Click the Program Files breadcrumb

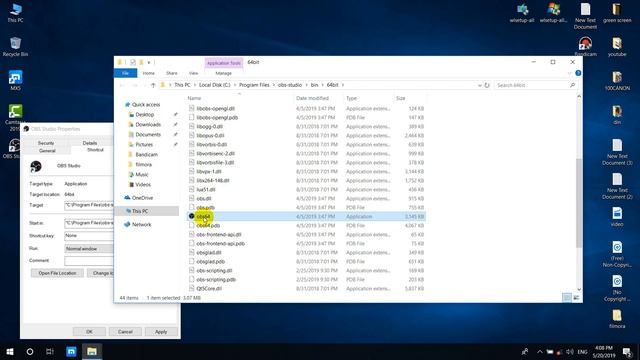click(254, 85)
